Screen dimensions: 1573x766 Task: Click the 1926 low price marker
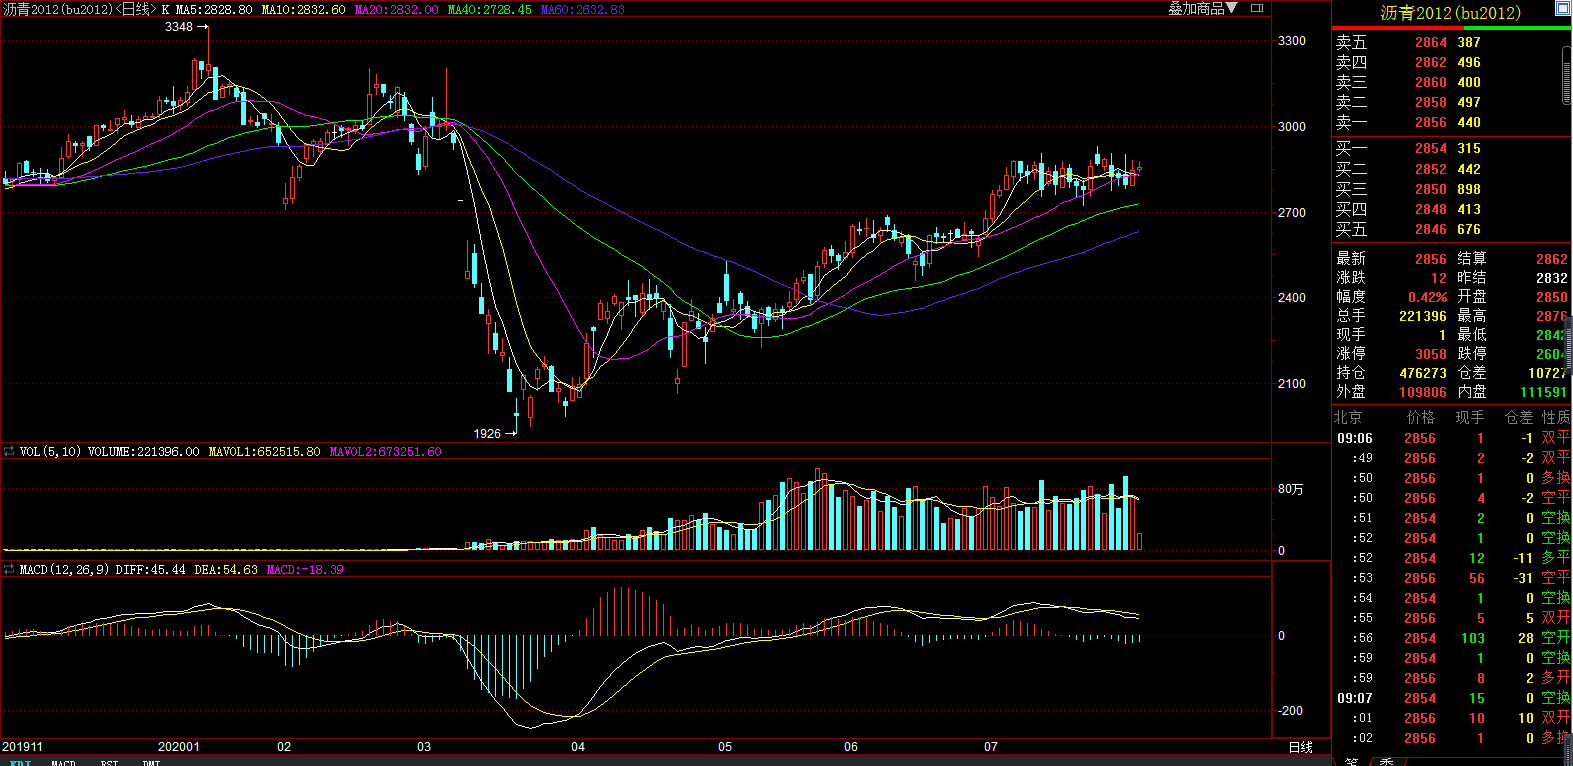[487, 433]
